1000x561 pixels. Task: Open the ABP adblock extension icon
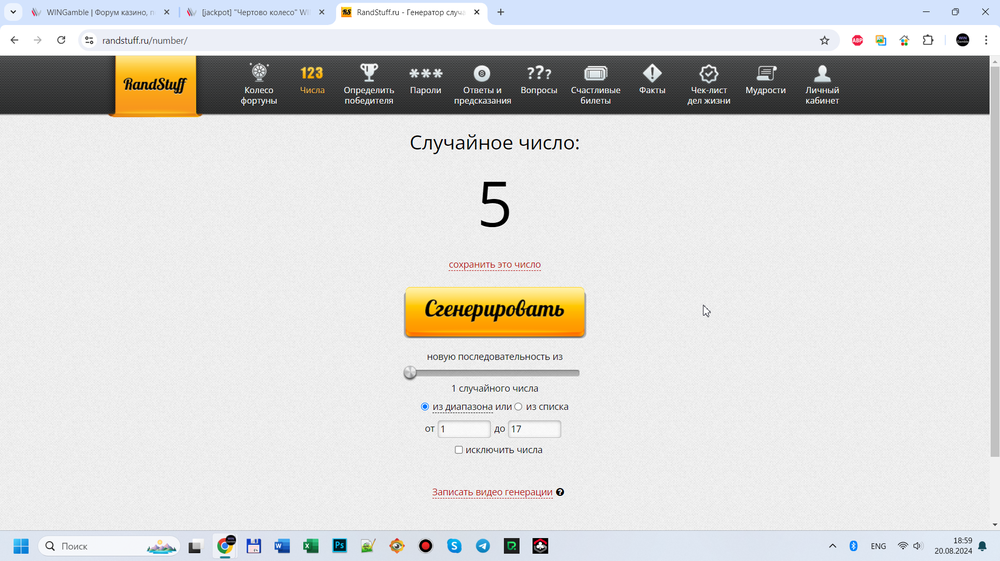(x=857, y=40)
